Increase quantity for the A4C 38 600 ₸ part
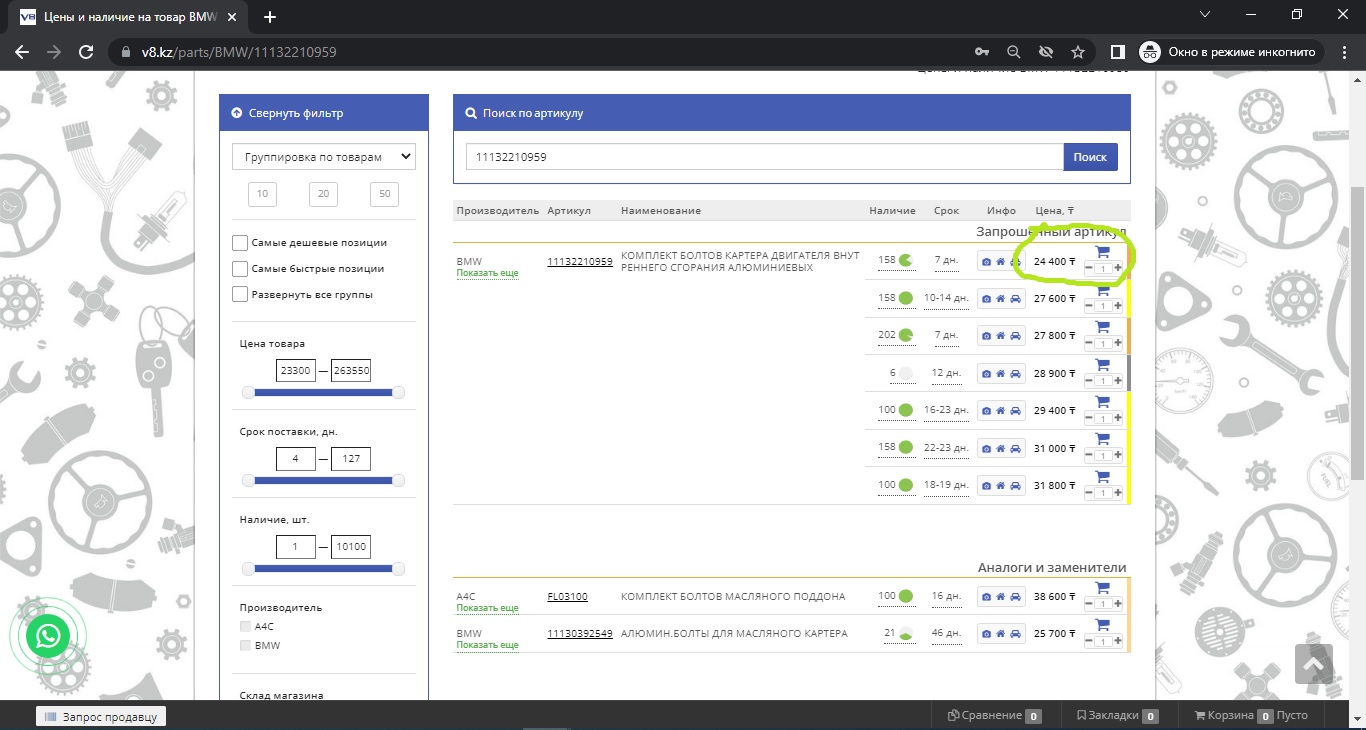This screenshot has width=1366, height=730. 1118,604
